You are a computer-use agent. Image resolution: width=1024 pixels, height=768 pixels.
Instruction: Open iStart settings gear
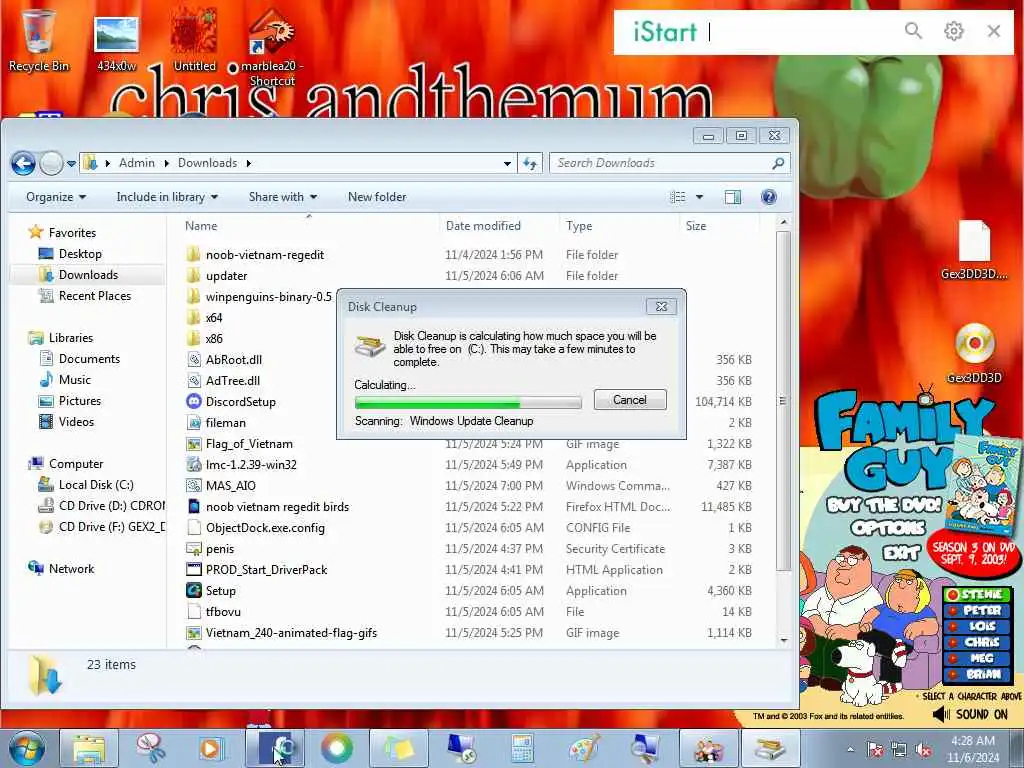point(953,31)
